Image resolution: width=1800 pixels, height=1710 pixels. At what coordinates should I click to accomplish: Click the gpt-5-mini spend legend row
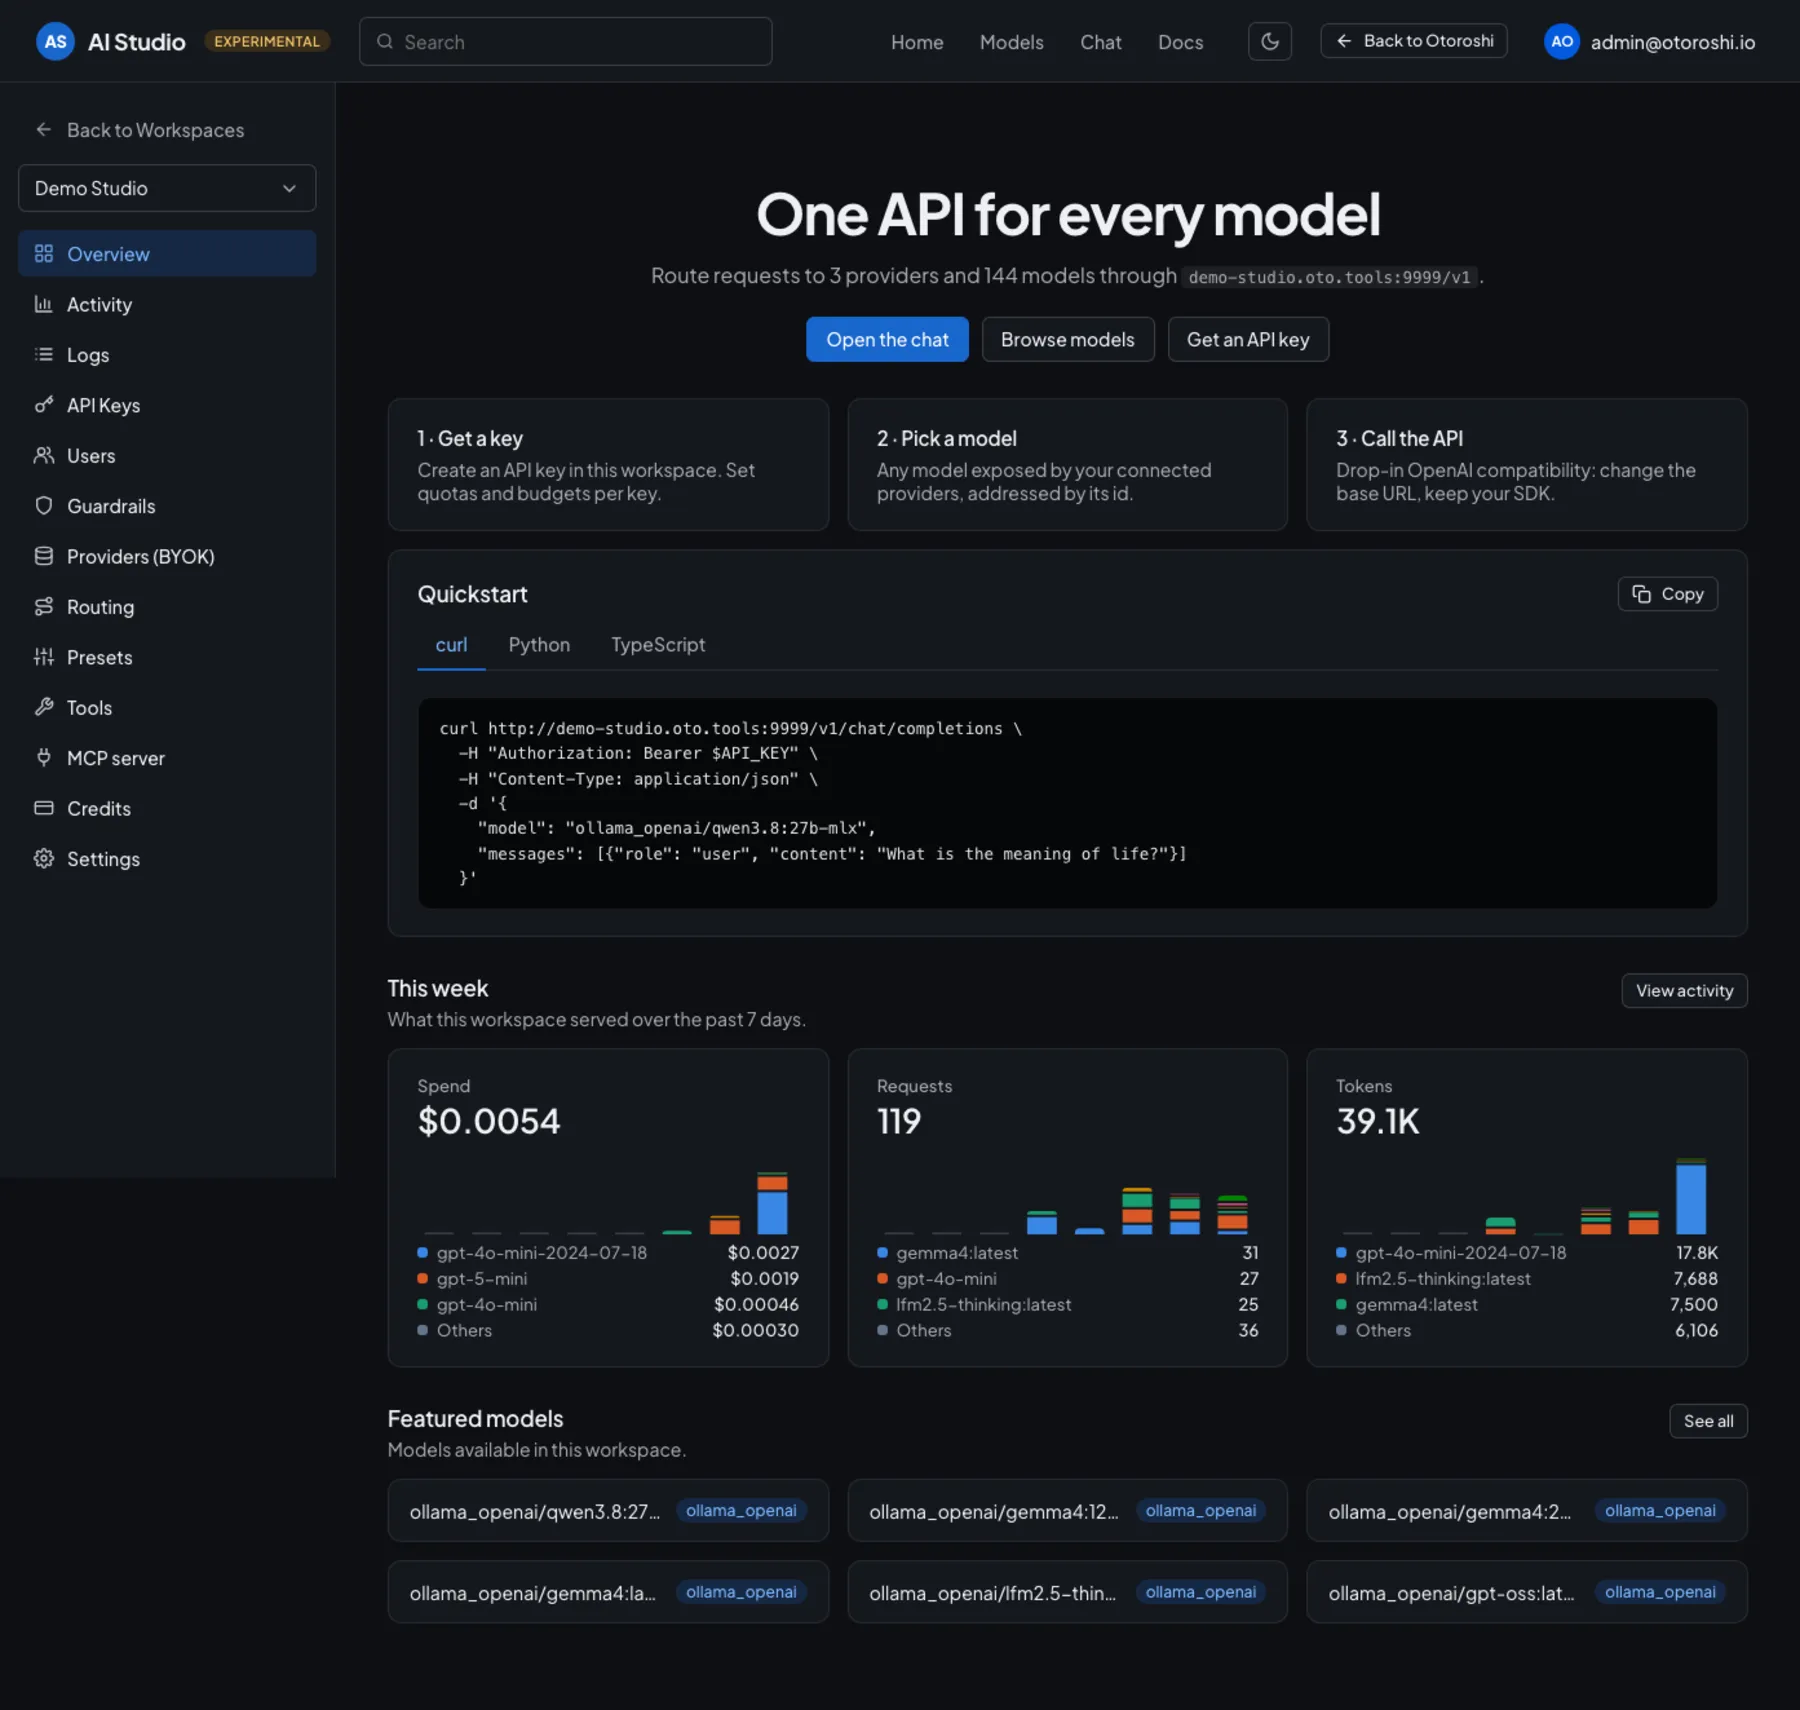[608, 1278]
